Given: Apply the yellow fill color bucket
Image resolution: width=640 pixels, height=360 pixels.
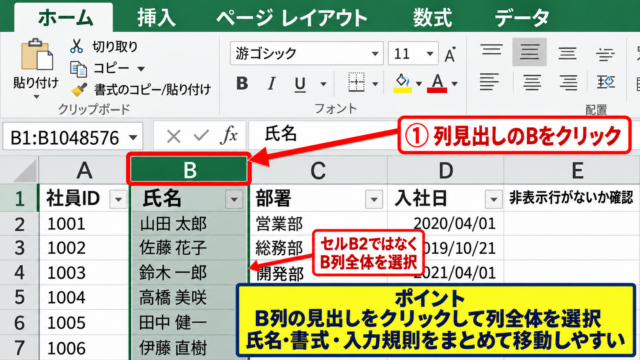Looking at the screenshot, I should [402, 83].
